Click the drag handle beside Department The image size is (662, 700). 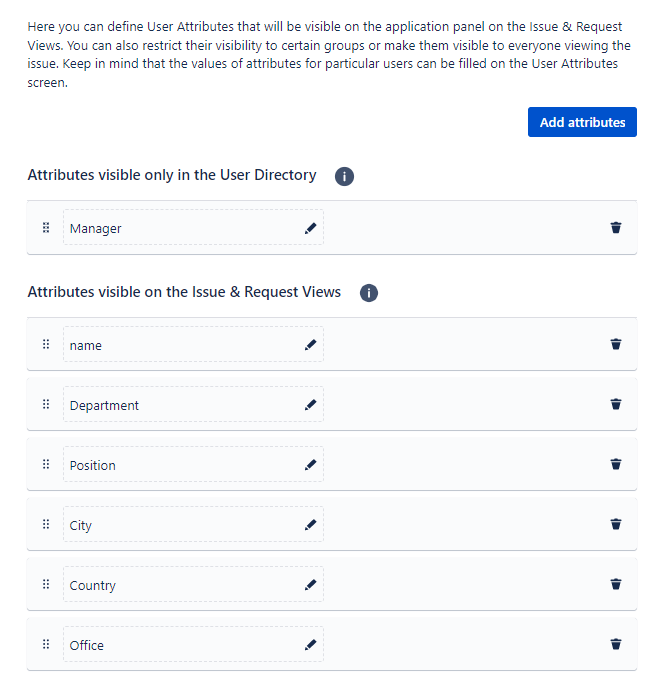(46, 405)
